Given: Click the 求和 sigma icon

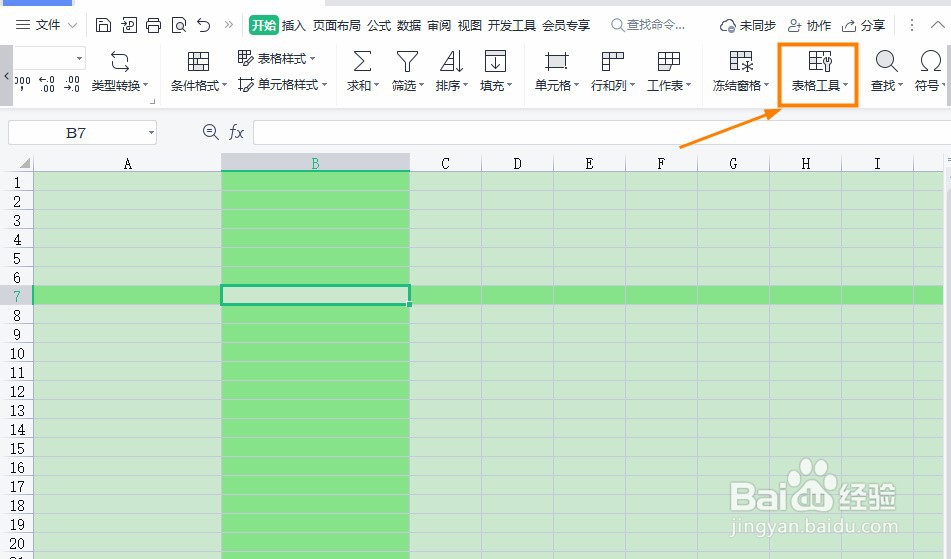Looking at the screenshot, I should (362, 61).
